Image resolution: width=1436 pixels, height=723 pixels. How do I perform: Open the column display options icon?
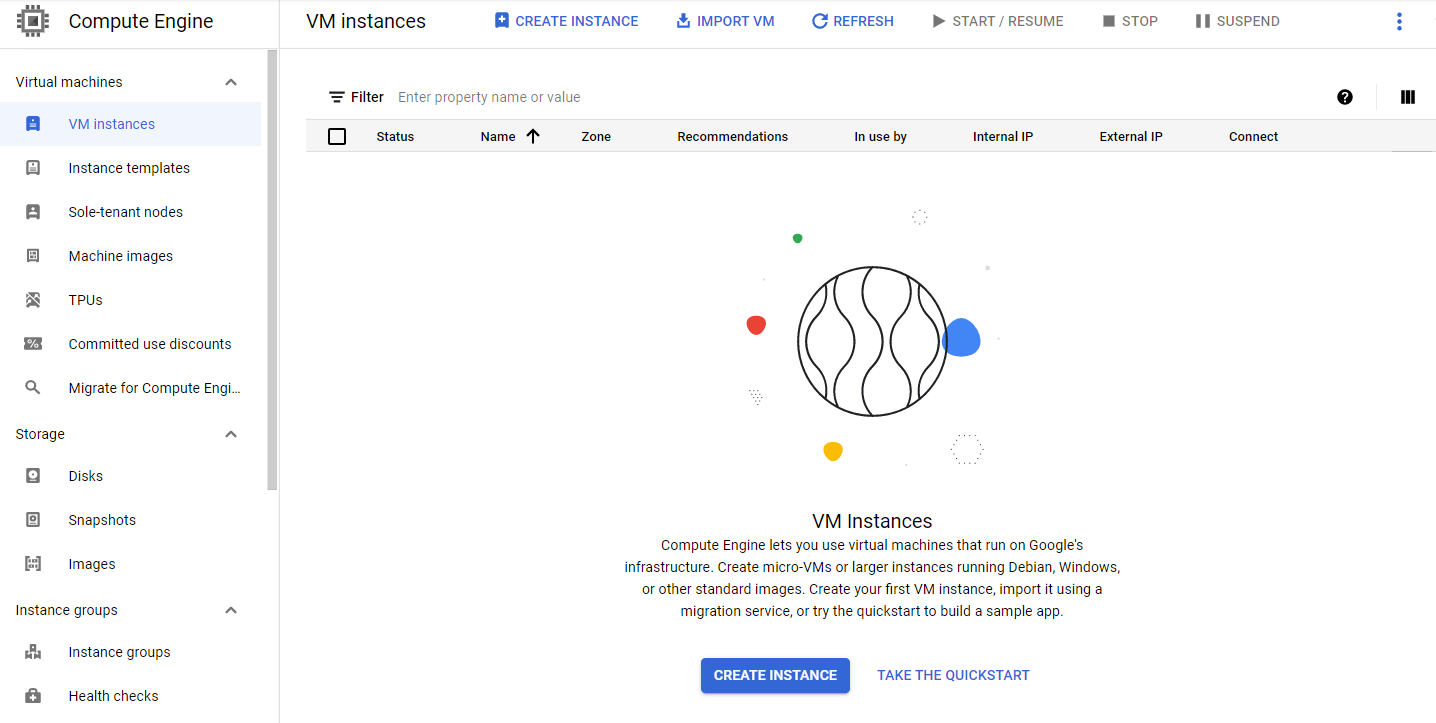click(1408, 97)
